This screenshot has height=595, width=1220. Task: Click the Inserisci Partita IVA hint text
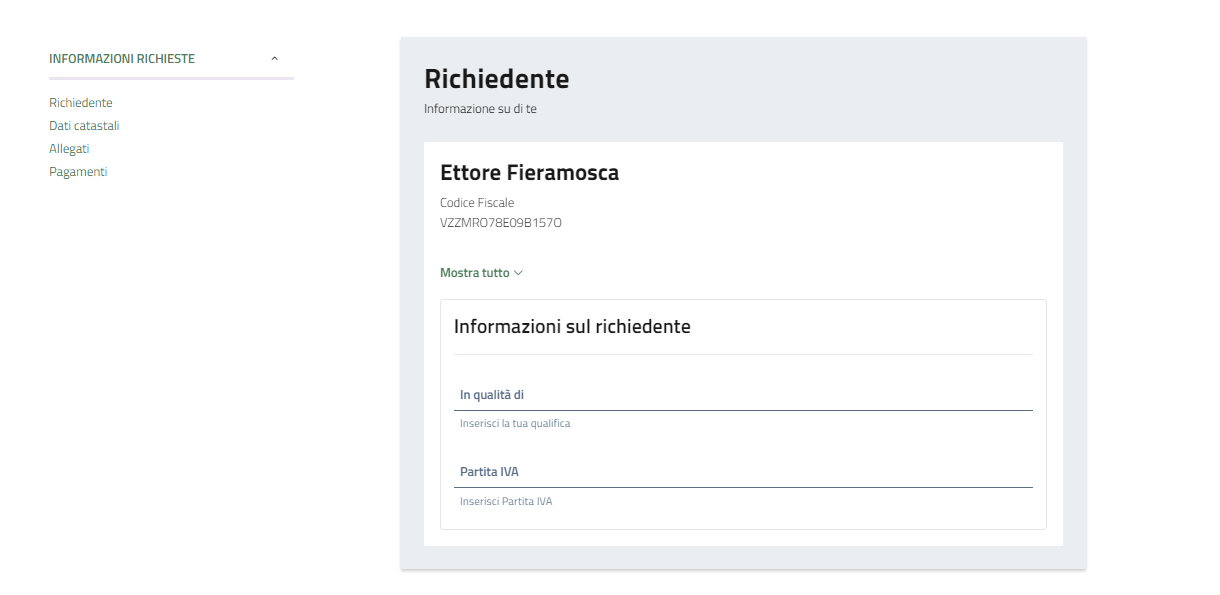506,501
